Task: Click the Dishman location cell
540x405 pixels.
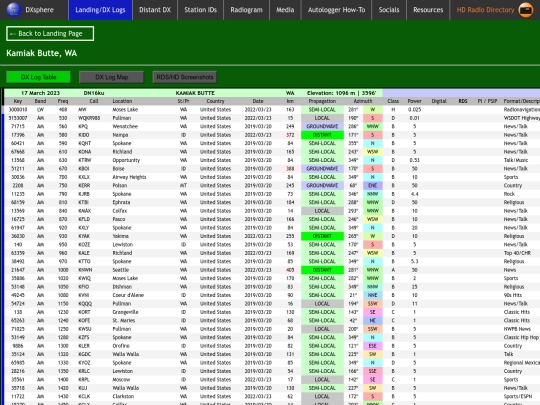Action: click(x=122, y=287)
